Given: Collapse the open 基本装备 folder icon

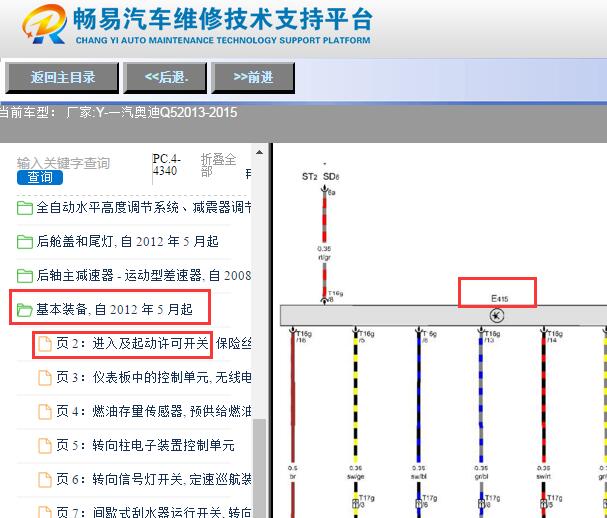Looking at the screenshot, I should (x=25, y=310).
